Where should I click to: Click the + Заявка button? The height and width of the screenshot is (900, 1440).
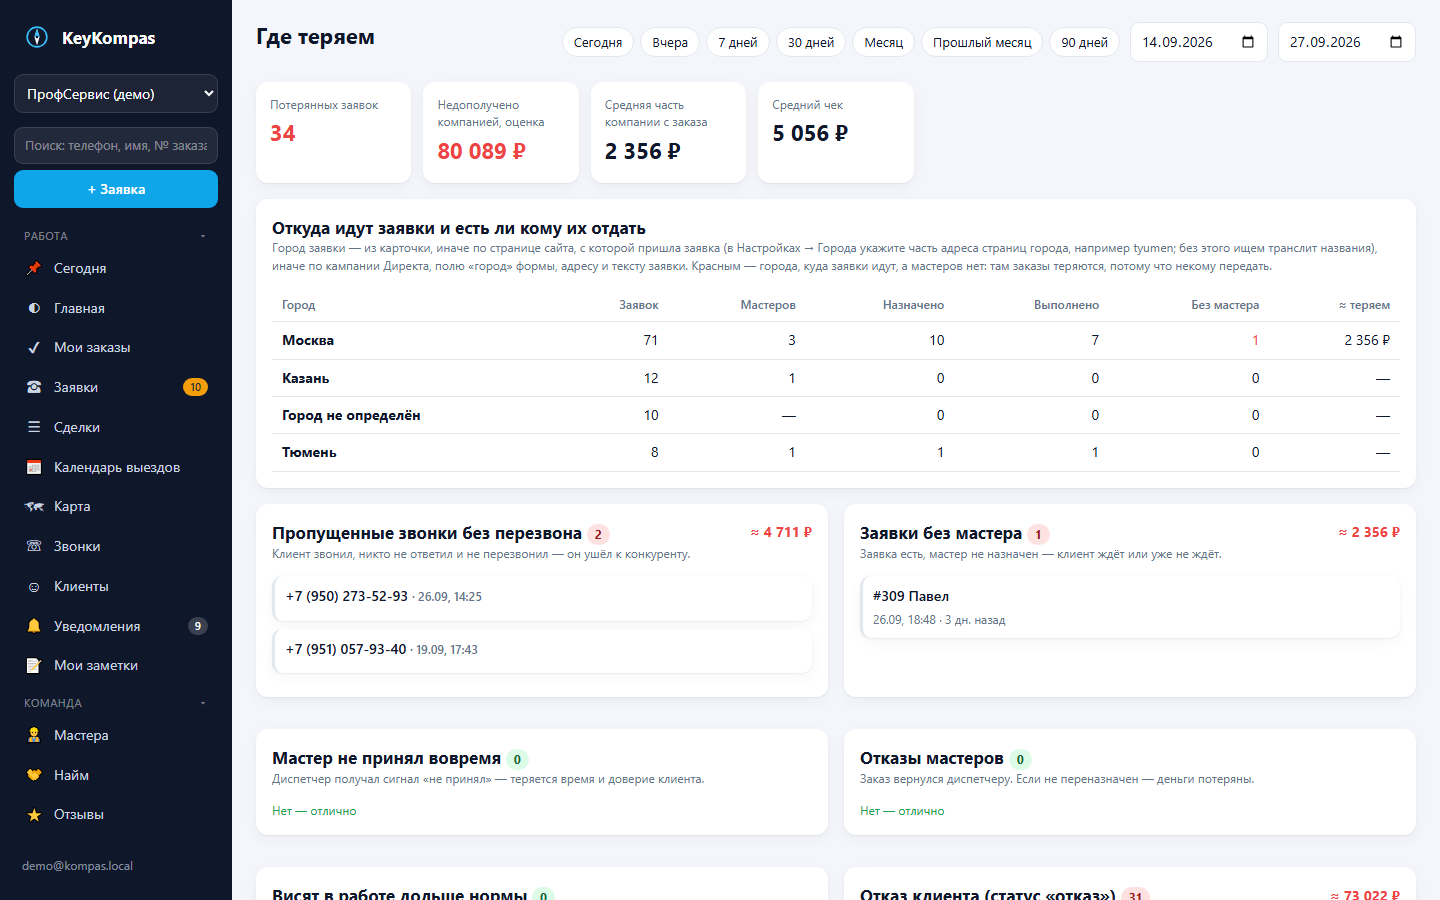pos(116,189)
